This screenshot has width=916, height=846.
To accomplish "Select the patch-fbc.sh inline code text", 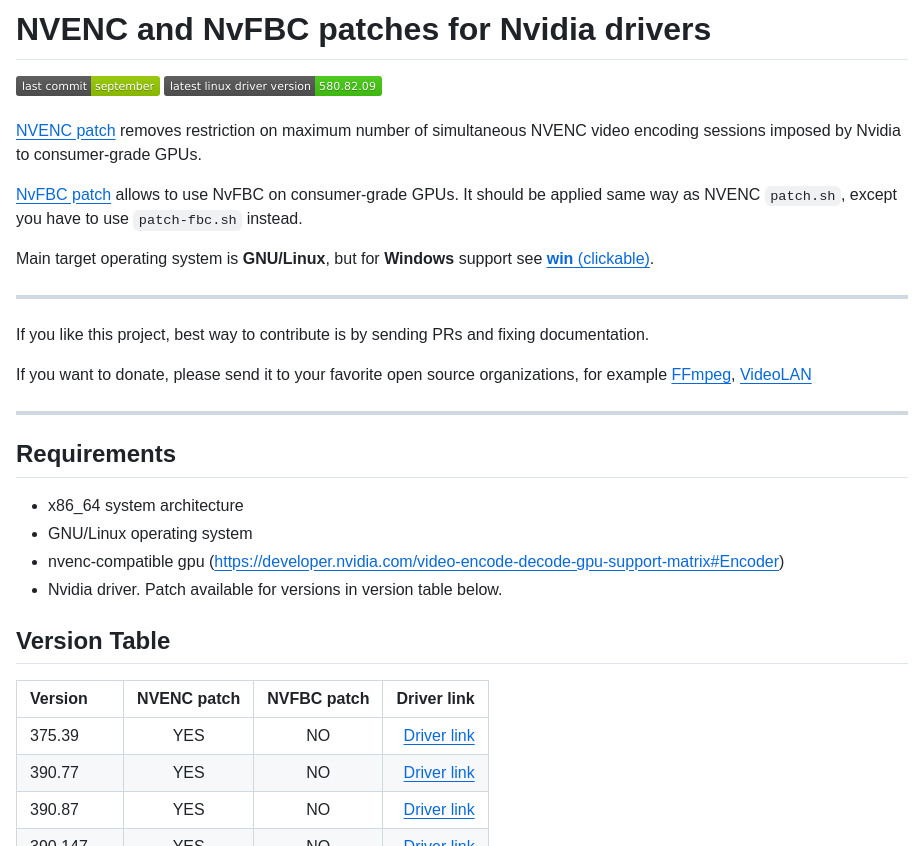I will pos(187,219).
